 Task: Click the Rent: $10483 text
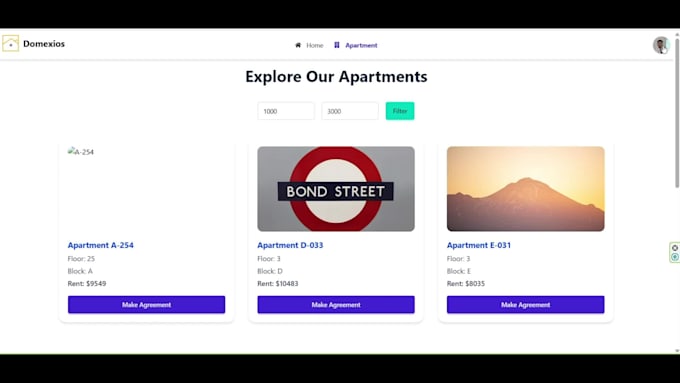coord(278,284)
